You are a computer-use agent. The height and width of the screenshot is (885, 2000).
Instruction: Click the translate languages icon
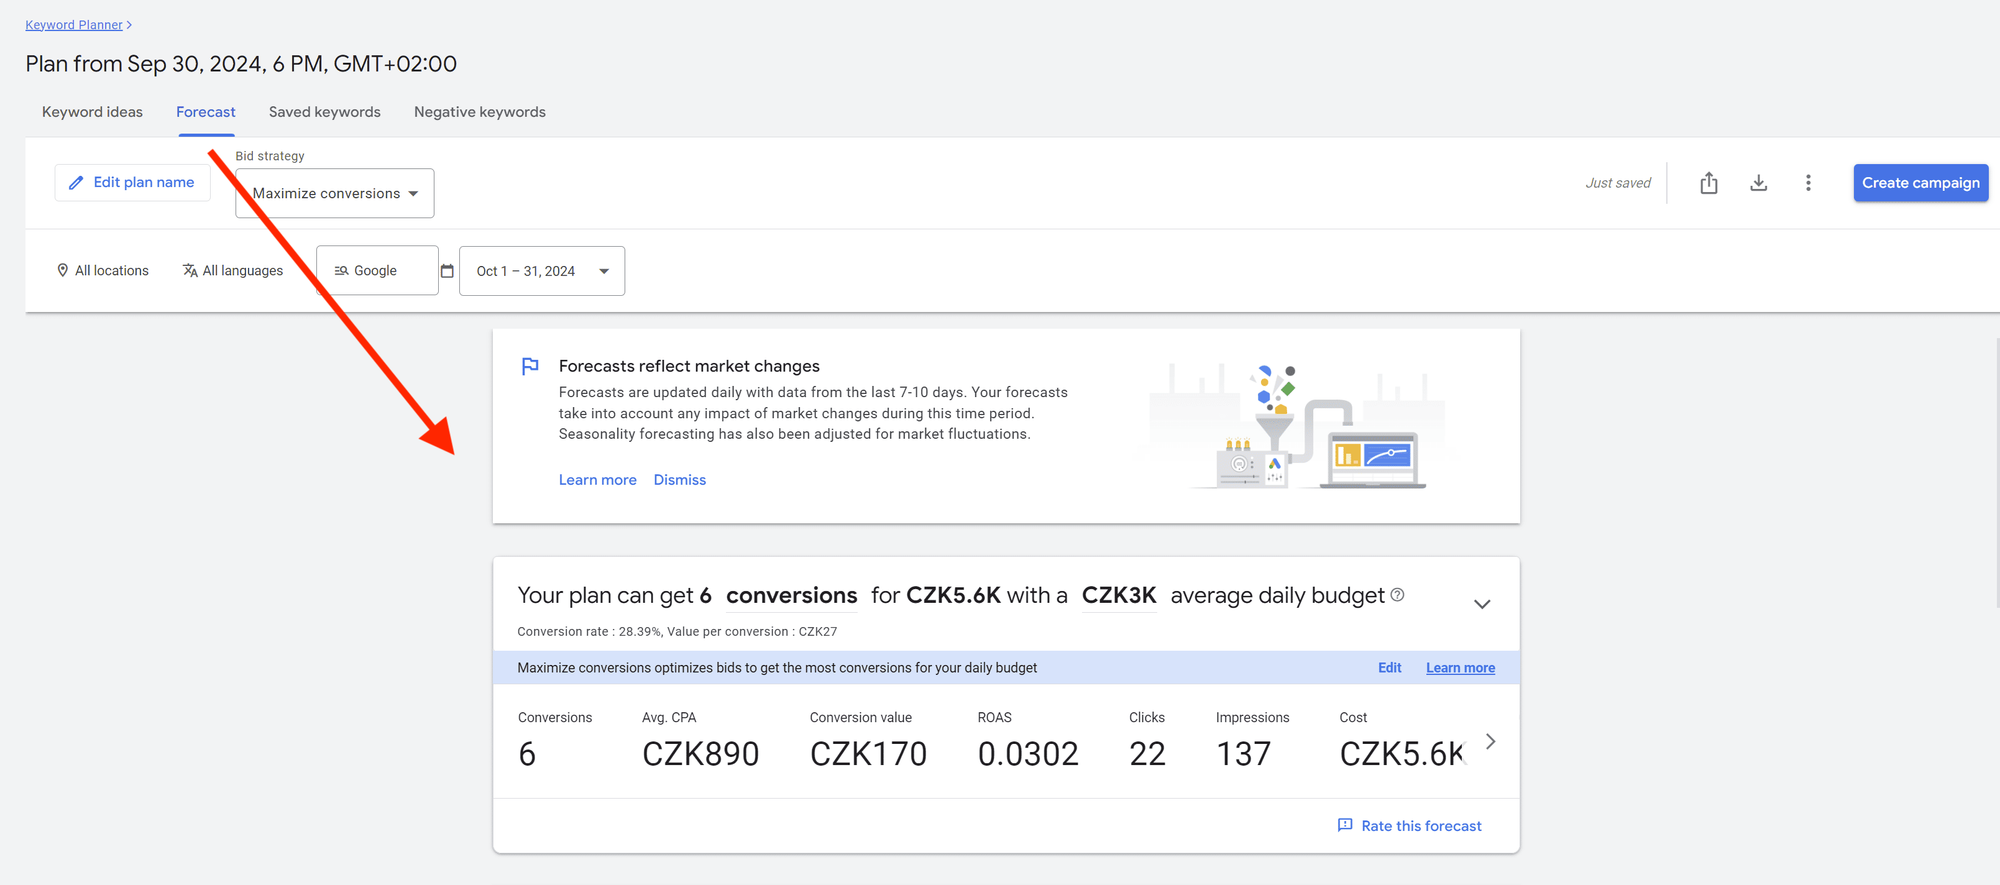coord(190,270)
